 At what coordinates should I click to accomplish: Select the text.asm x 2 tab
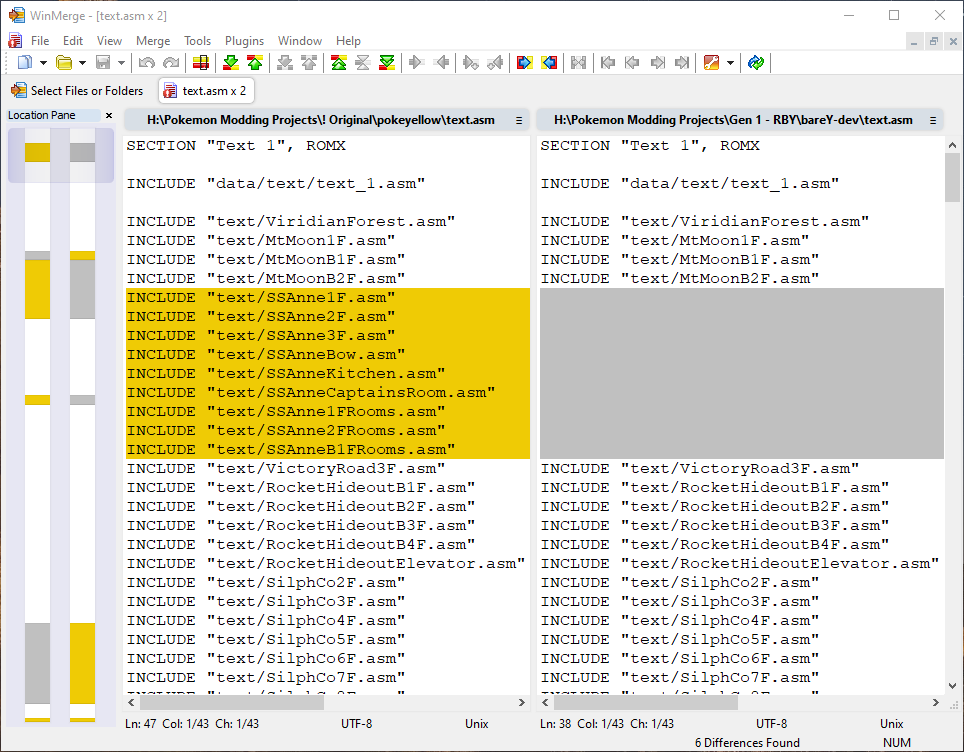pyautogui.click(x=206, y=90)
